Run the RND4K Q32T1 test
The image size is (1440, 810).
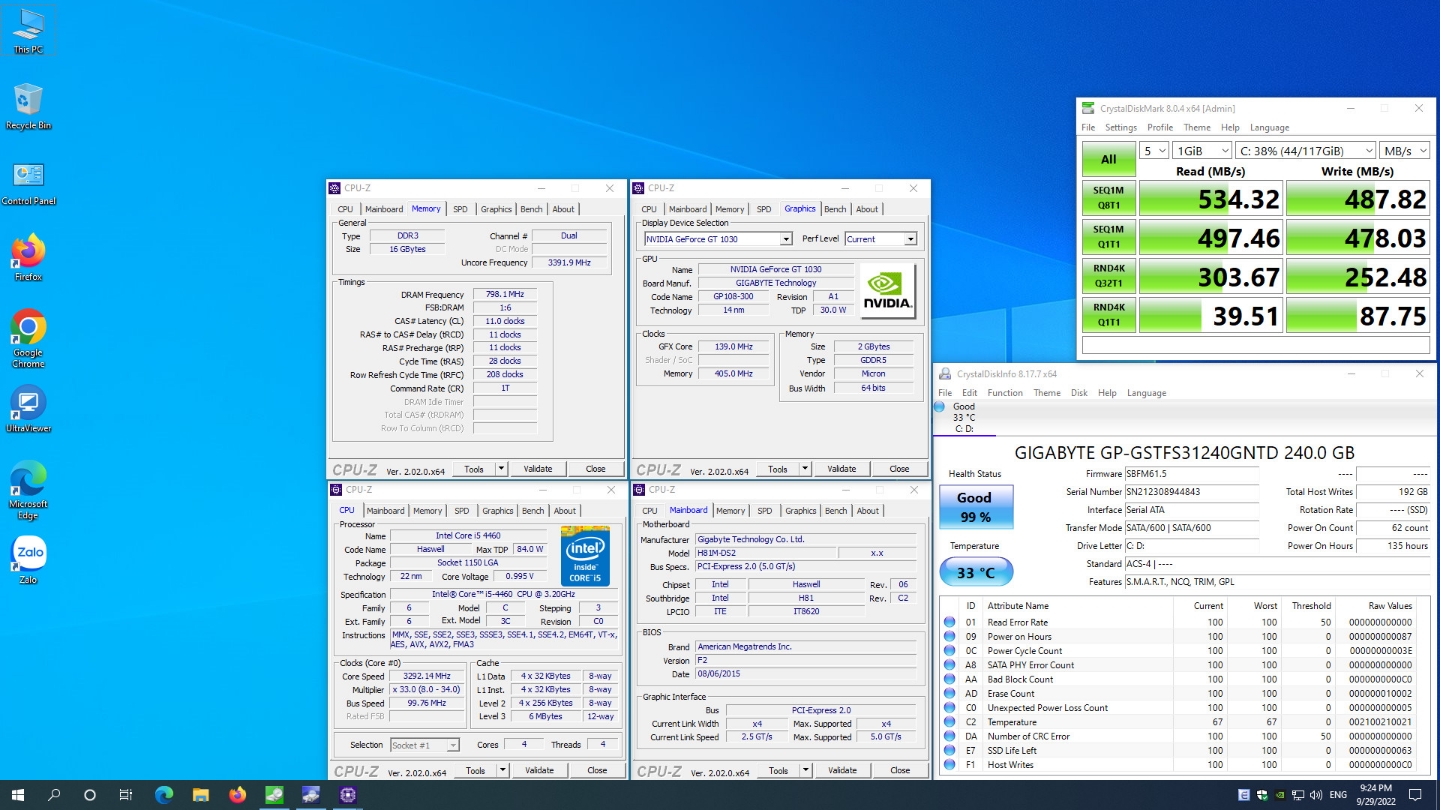[x=1108, y=276]
